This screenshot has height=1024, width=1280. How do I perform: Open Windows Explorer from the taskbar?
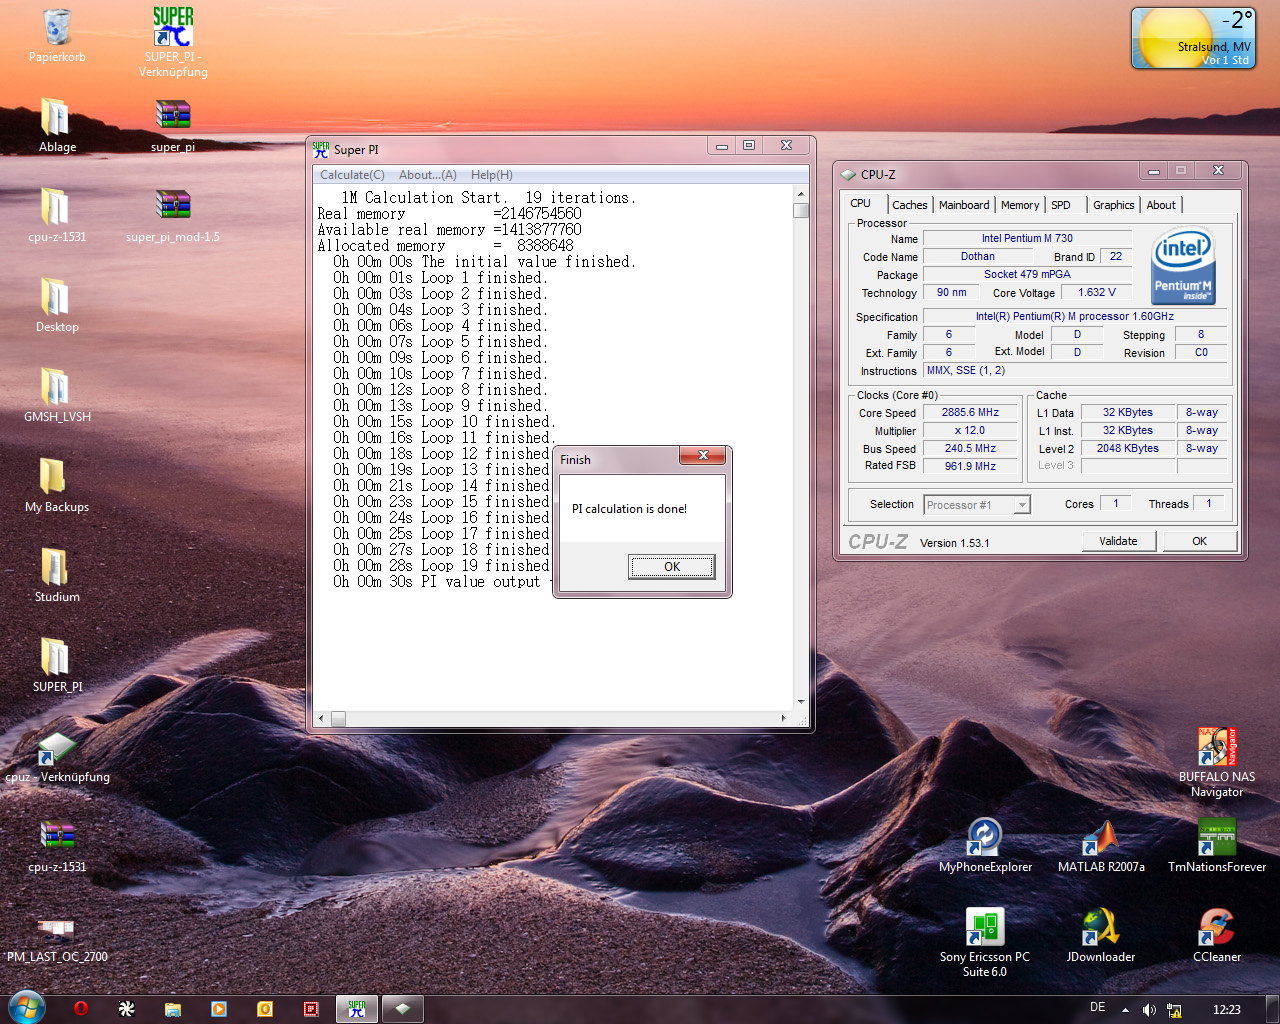click(173, 1009)
